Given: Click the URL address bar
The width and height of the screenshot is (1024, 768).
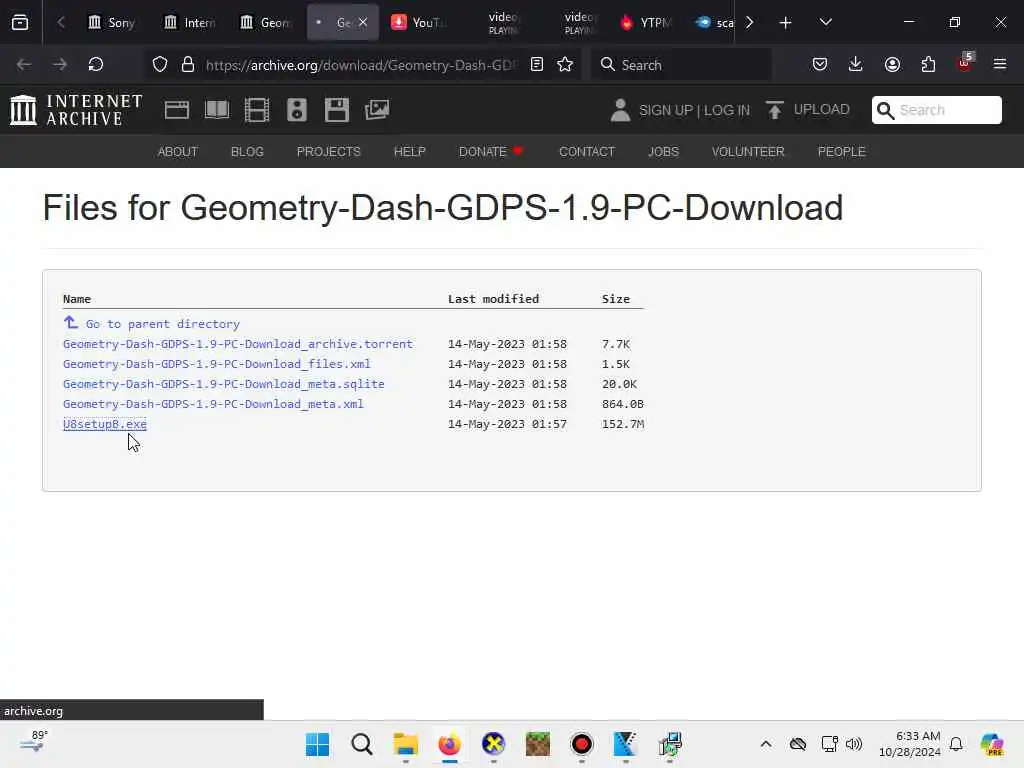Looking at the screenshot, I should pyautogui.click(x=361, y=65).
